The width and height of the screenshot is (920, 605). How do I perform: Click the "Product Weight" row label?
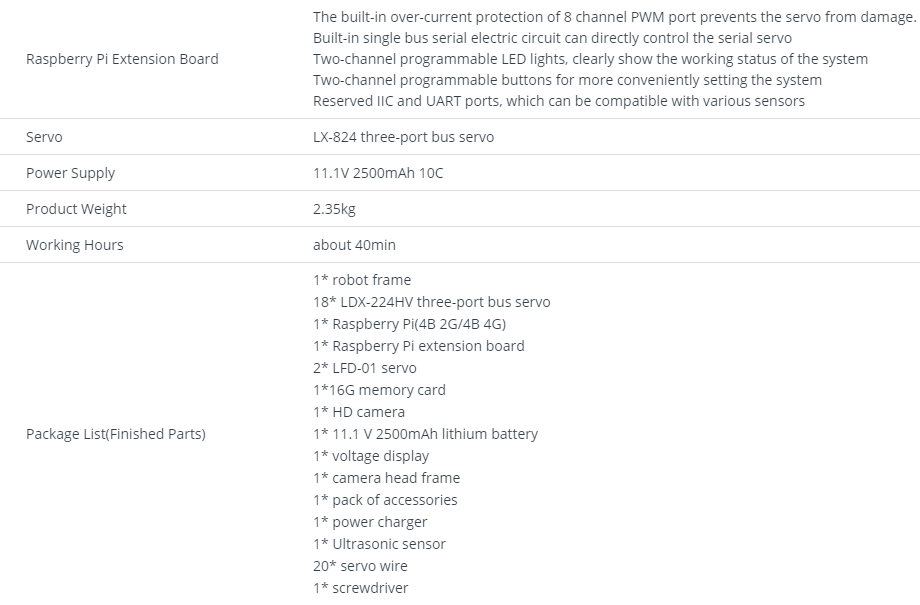click(76, 209)
